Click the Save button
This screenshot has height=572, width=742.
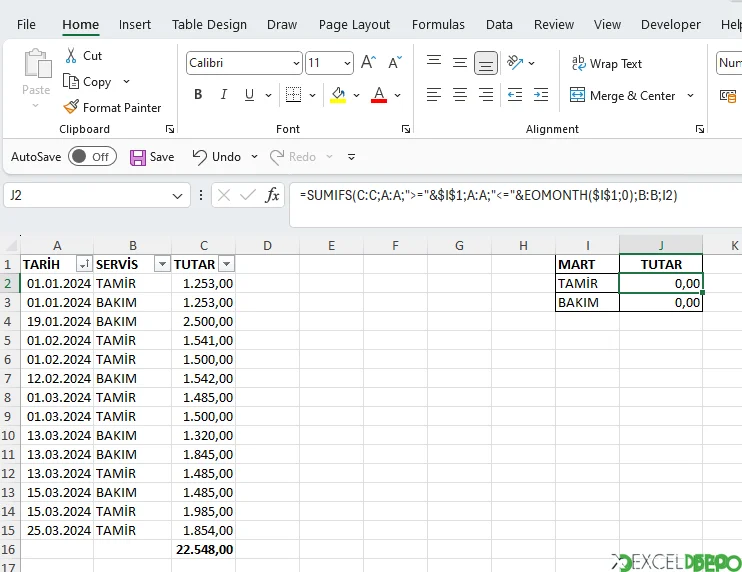[152, 157]
